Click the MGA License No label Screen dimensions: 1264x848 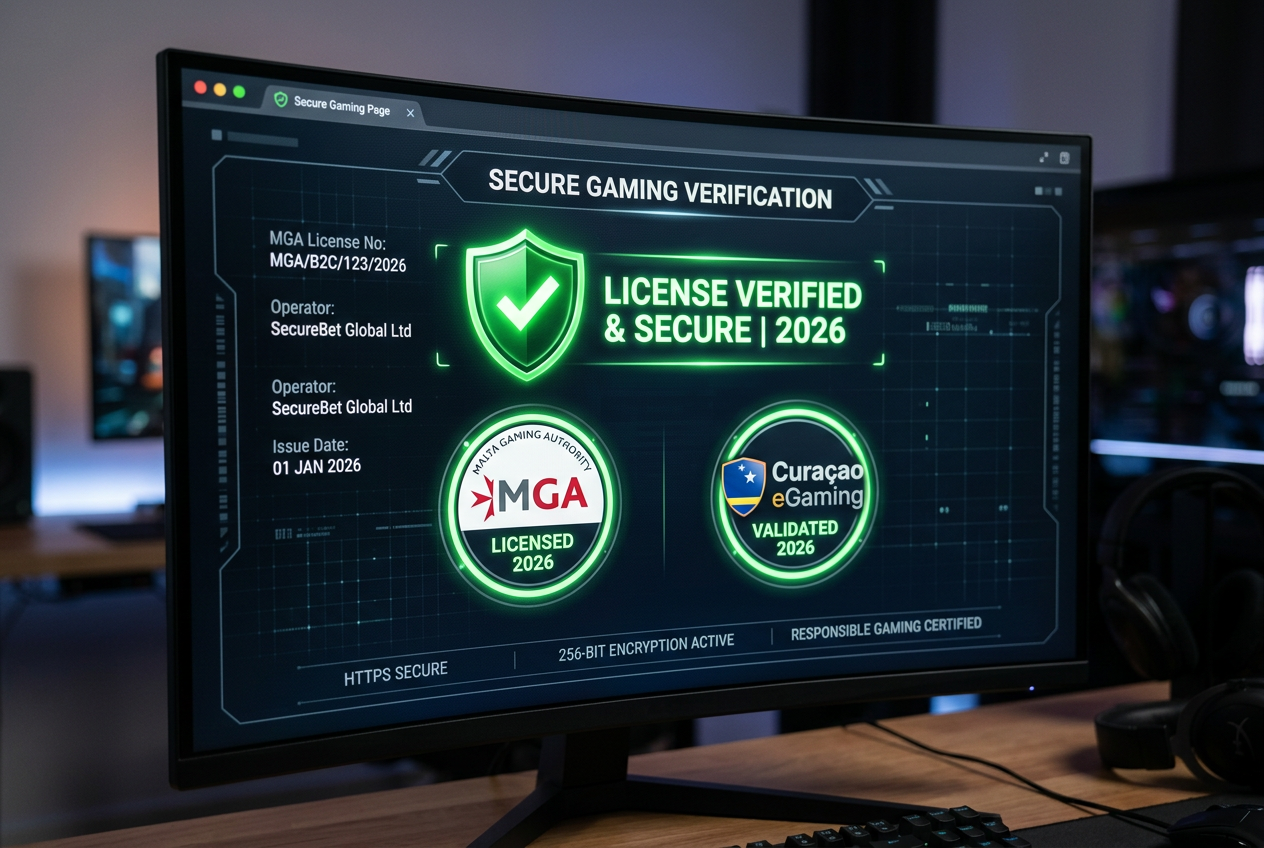(328, 241)
